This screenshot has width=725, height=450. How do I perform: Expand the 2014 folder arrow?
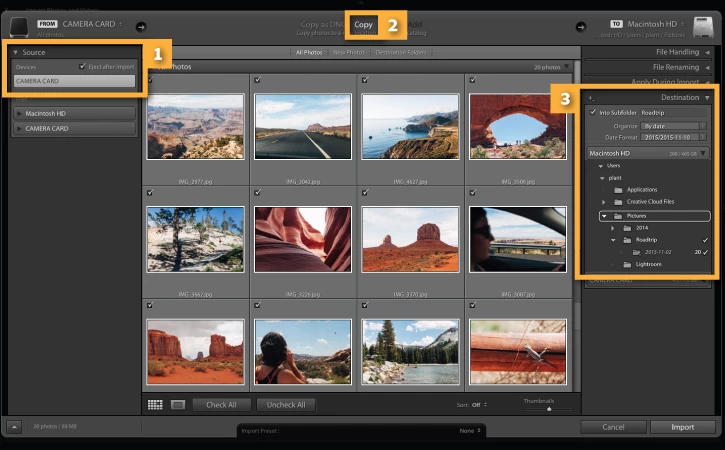(613, 228)
